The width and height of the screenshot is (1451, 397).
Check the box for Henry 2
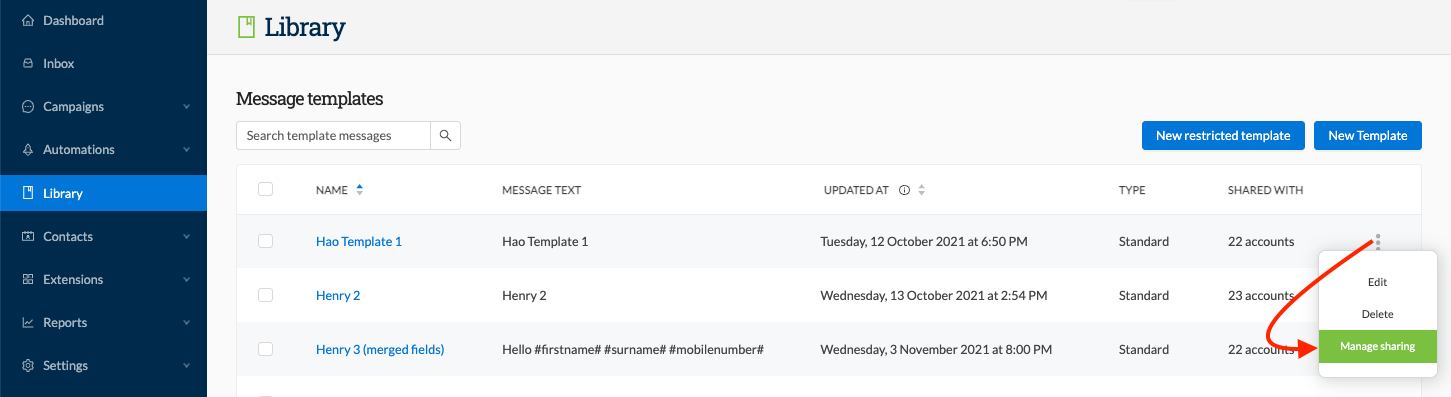(x=265, y=295)
